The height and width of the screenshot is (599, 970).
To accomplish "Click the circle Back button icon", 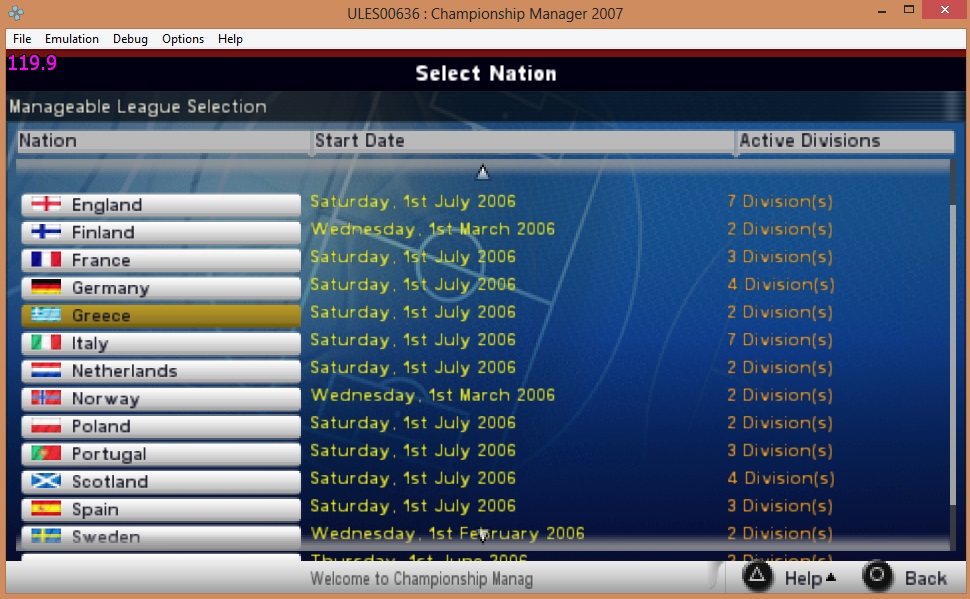I will click(x=878, y=577).
